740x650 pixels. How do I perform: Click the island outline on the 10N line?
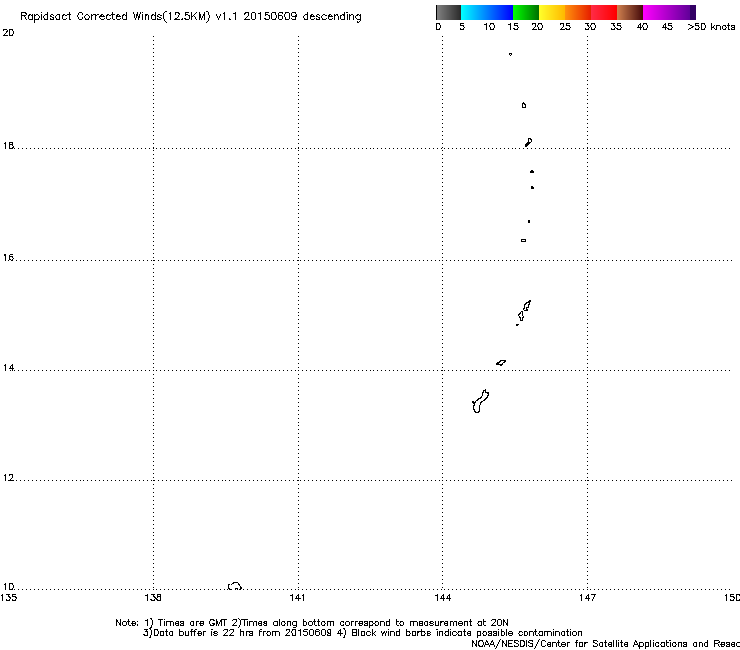pos(235,586)
